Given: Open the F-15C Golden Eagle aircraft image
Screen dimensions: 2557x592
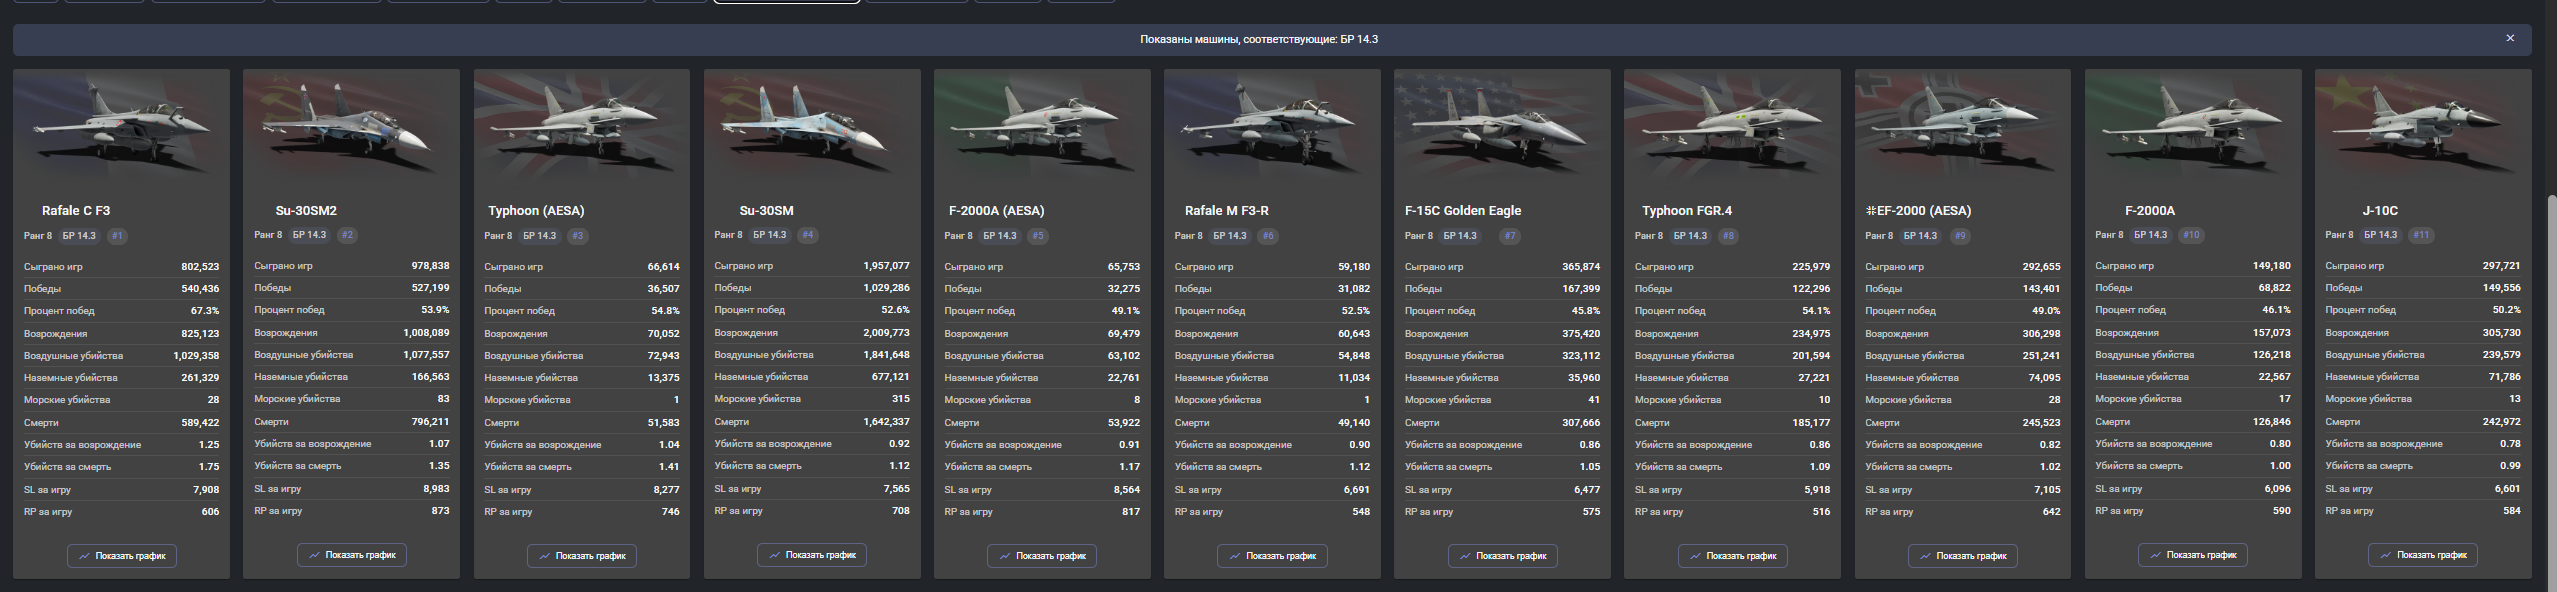Looking at the screenshot, I should point(1502,126).
